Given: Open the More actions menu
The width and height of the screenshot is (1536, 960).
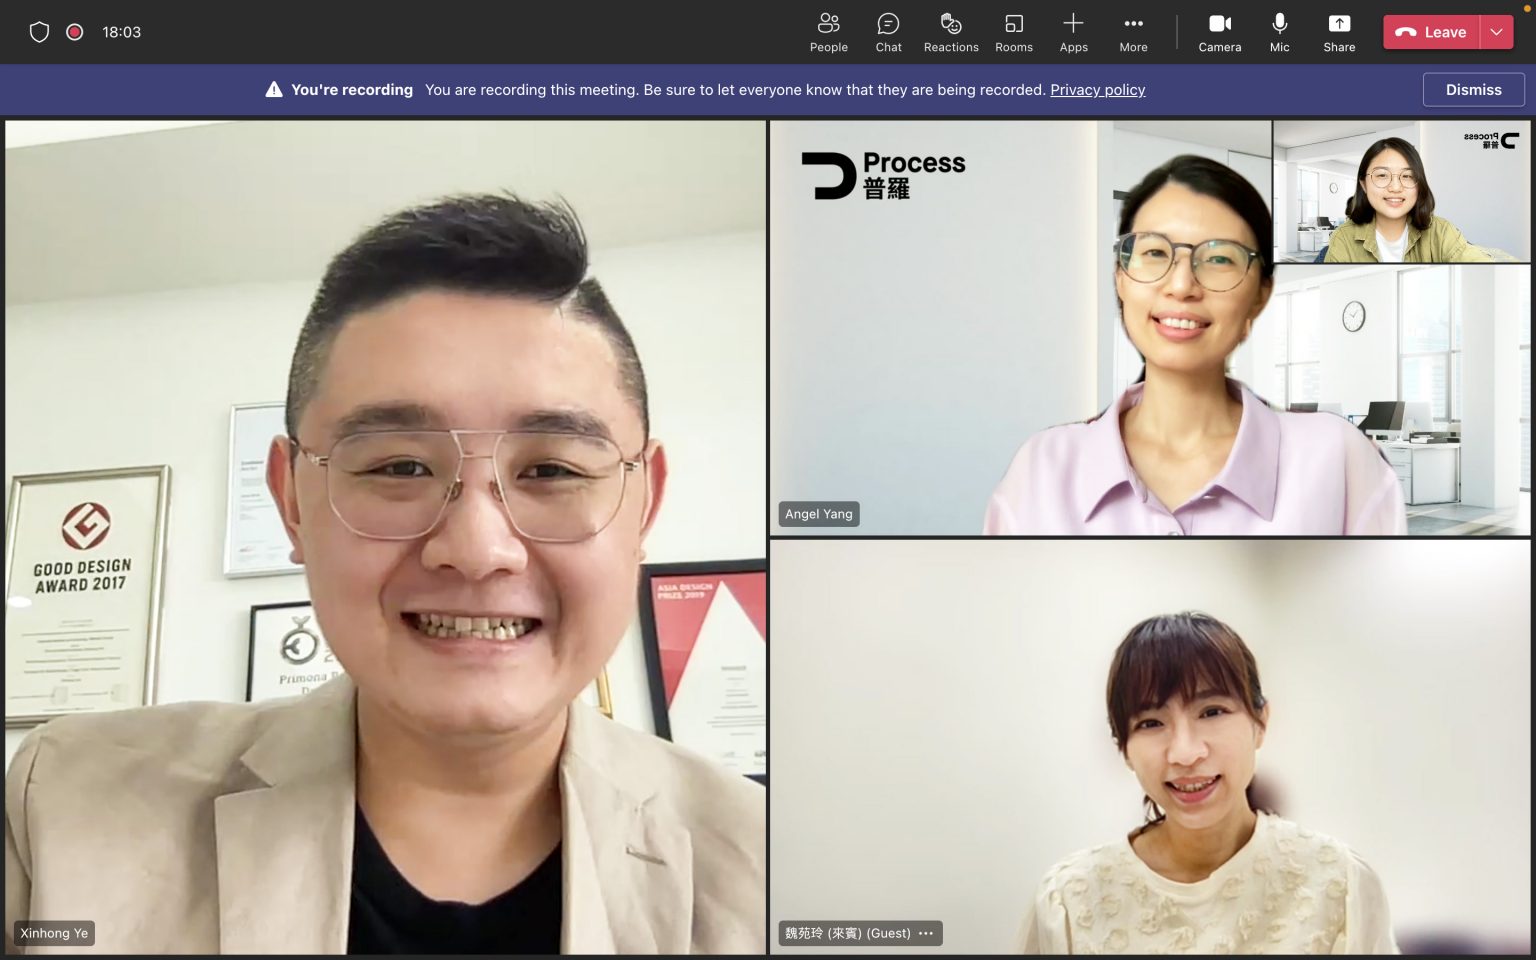Looking at the screenshot, I should coord(1133,32).
